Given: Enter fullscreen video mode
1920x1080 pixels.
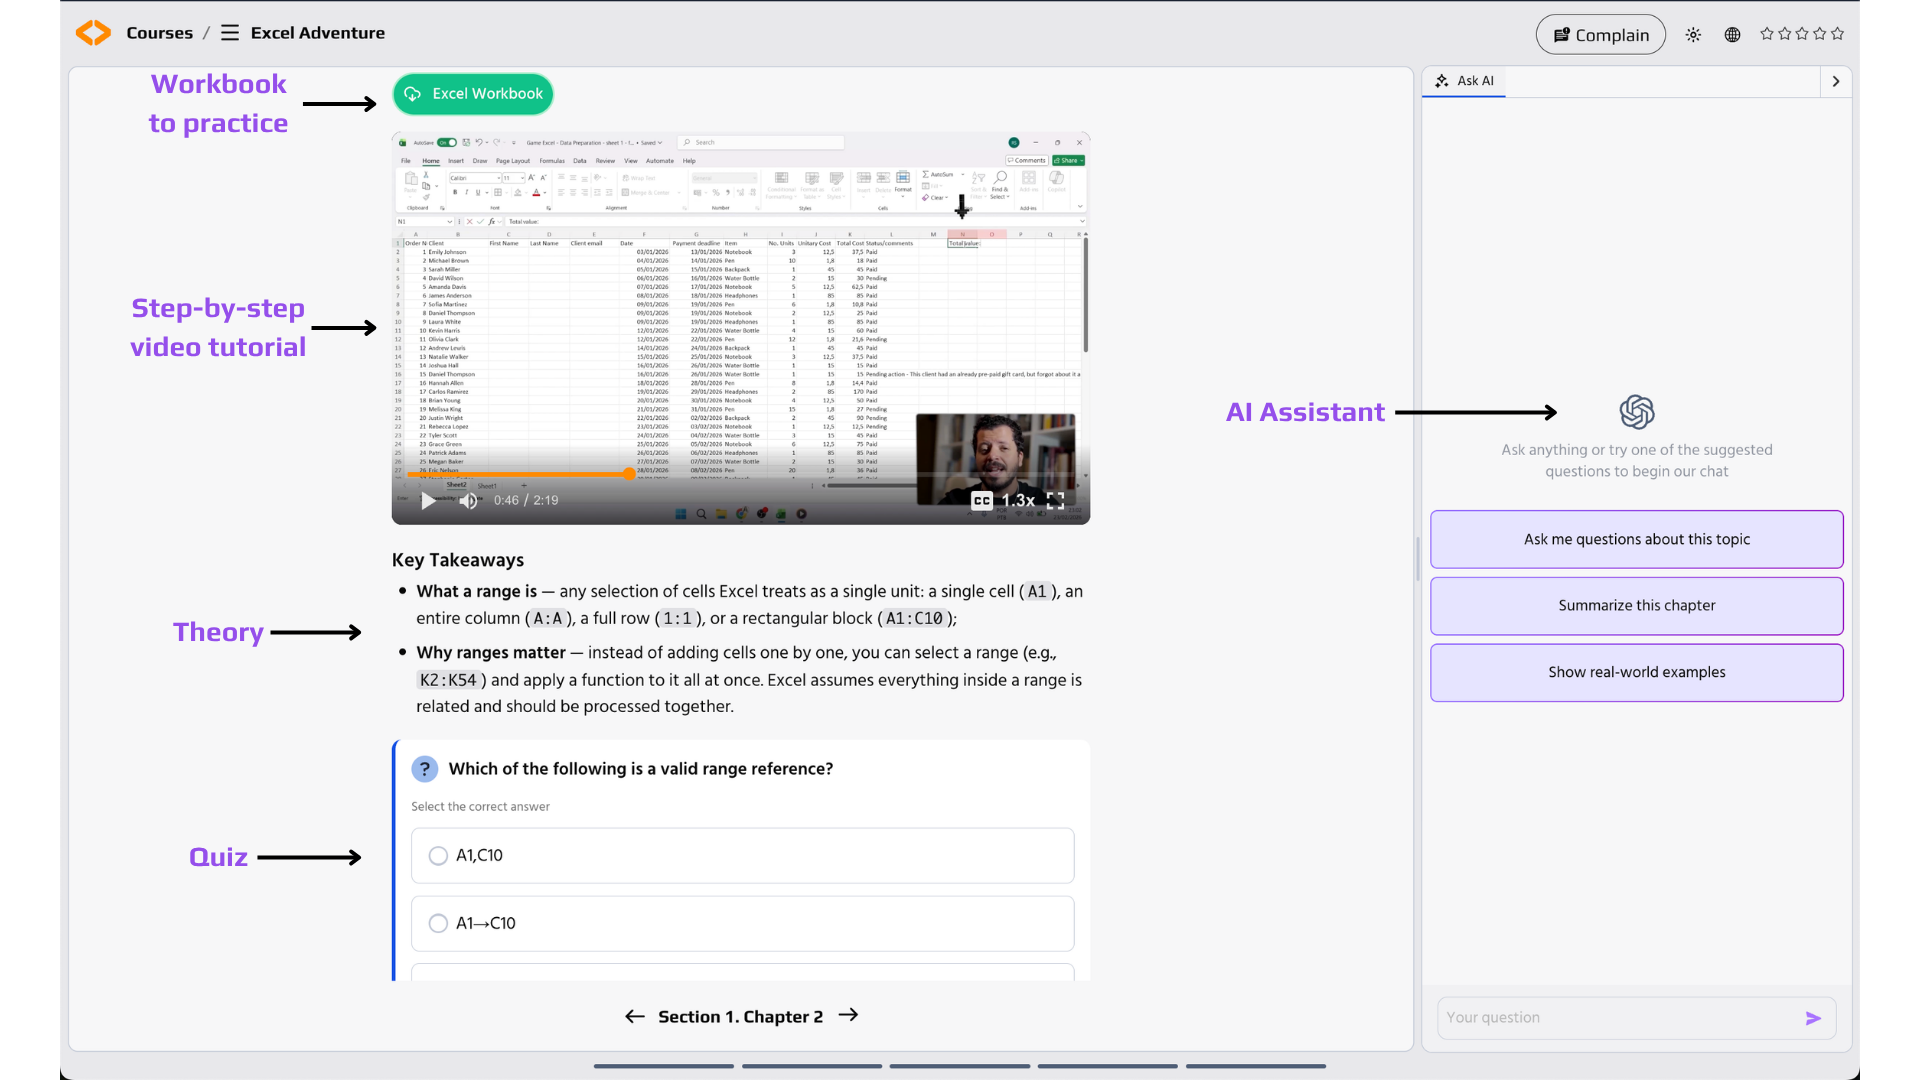Looking at the screenshot, I should (x=1055, y=501).
